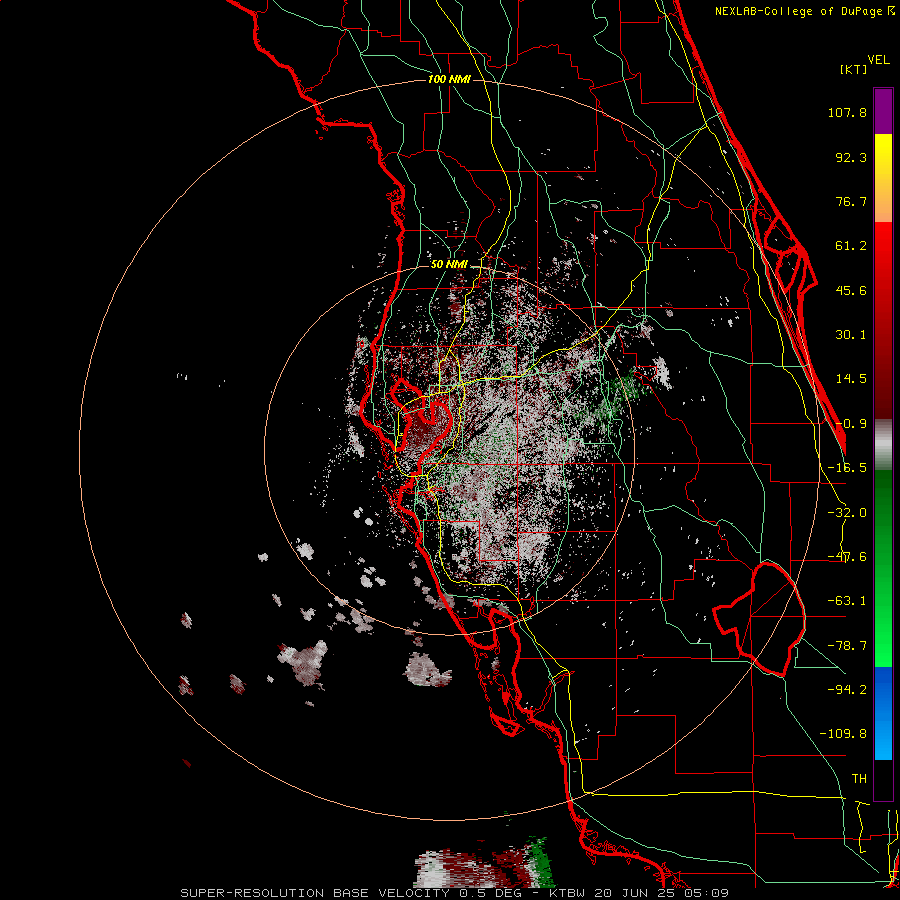Screen dimensions: 900x900
Task: Click the 45.6 scale value
Action: (x=851, y=290)
